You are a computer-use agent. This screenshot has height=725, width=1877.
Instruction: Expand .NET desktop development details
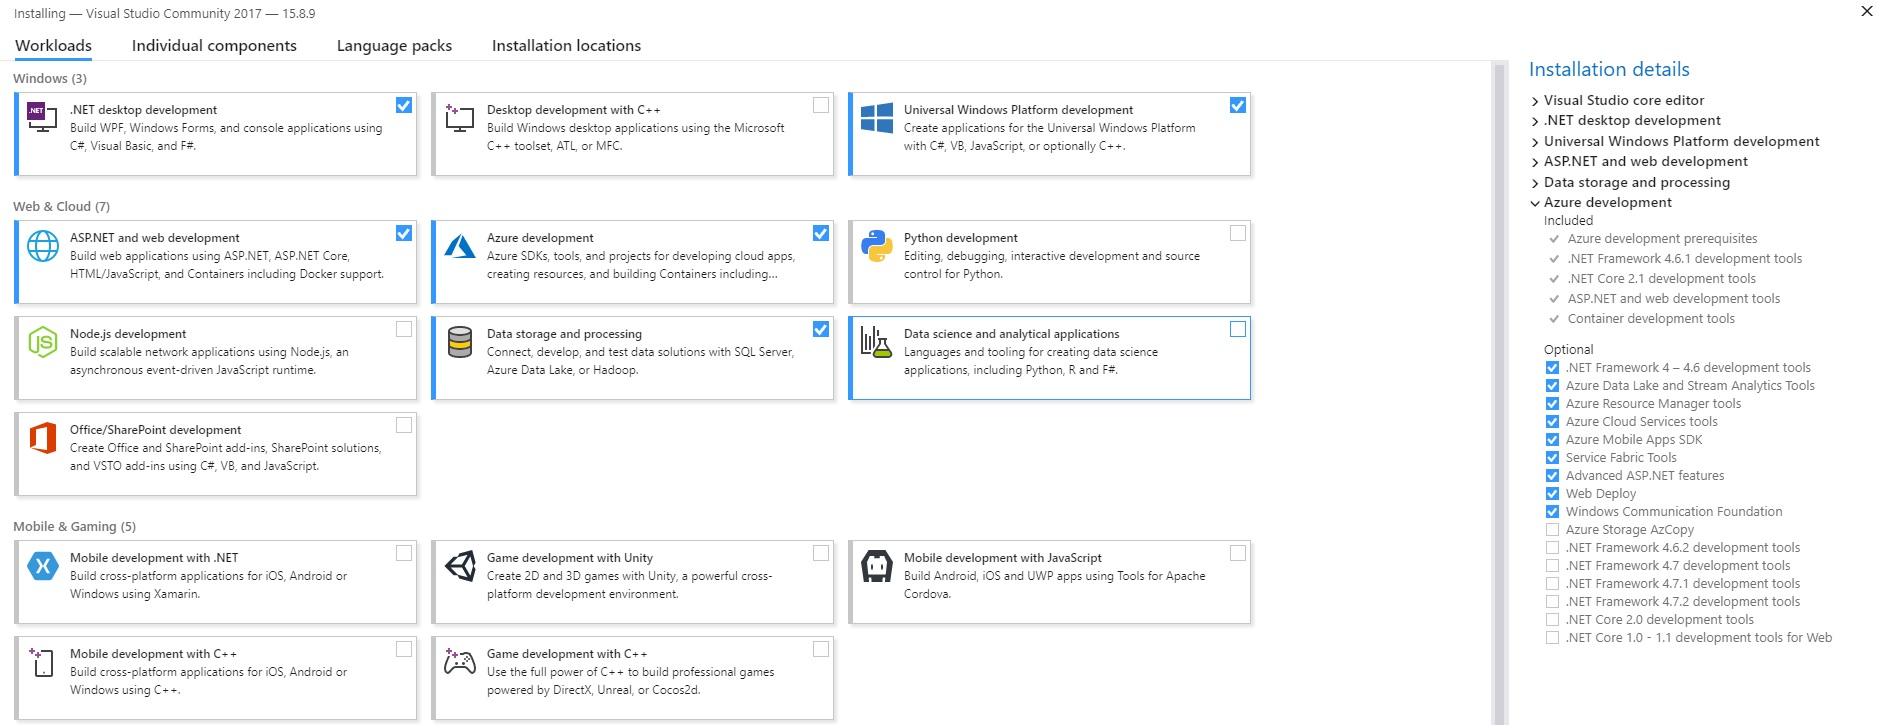coord(1535,121)
